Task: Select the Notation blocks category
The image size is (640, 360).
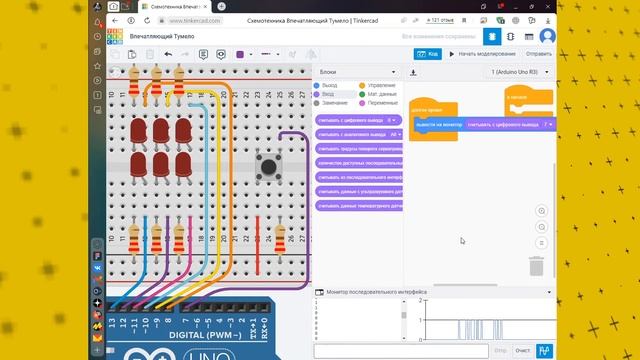Action: click(331, 103)
